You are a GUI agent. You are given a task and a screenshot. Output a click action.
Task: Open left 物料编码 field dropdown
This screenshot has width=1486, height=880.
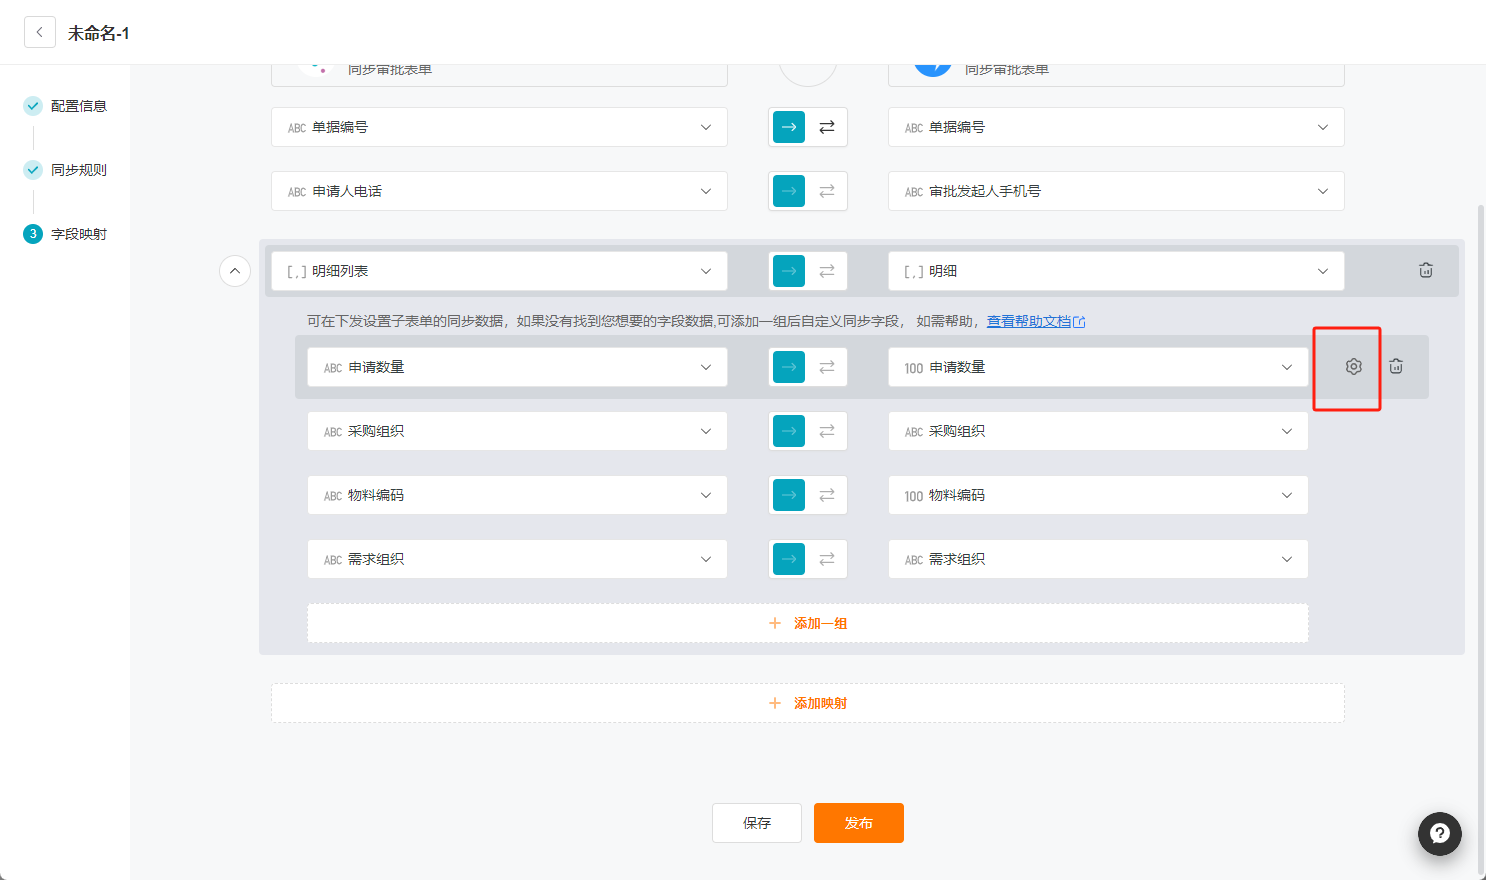coord(517,495)
